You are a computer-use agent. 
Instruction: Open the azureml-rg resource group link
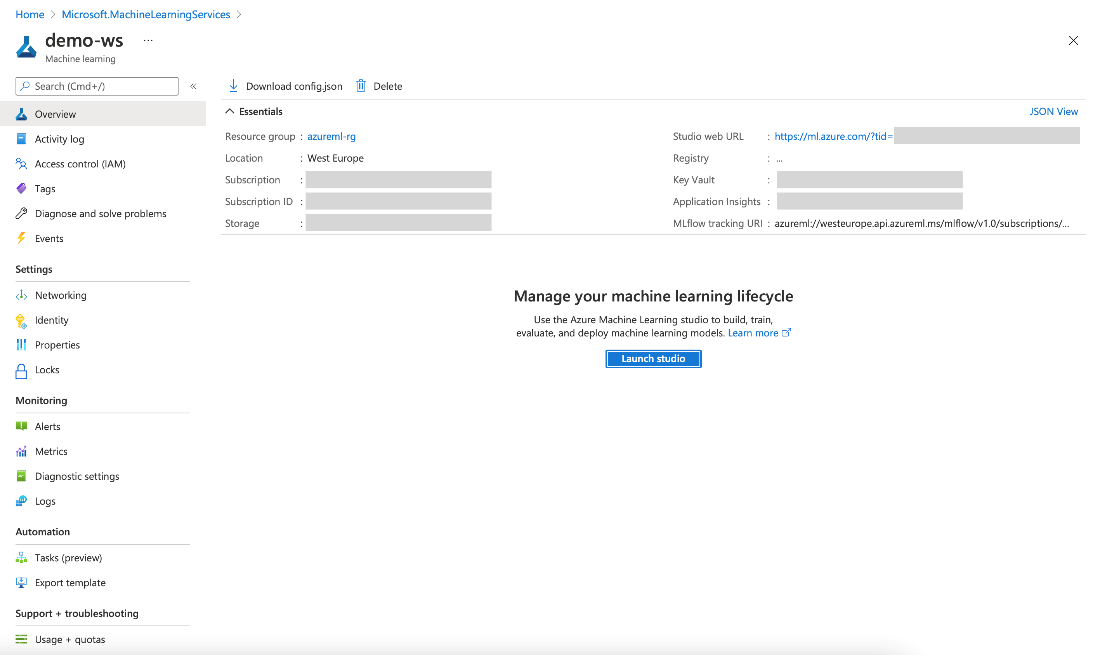coord(331,137)
